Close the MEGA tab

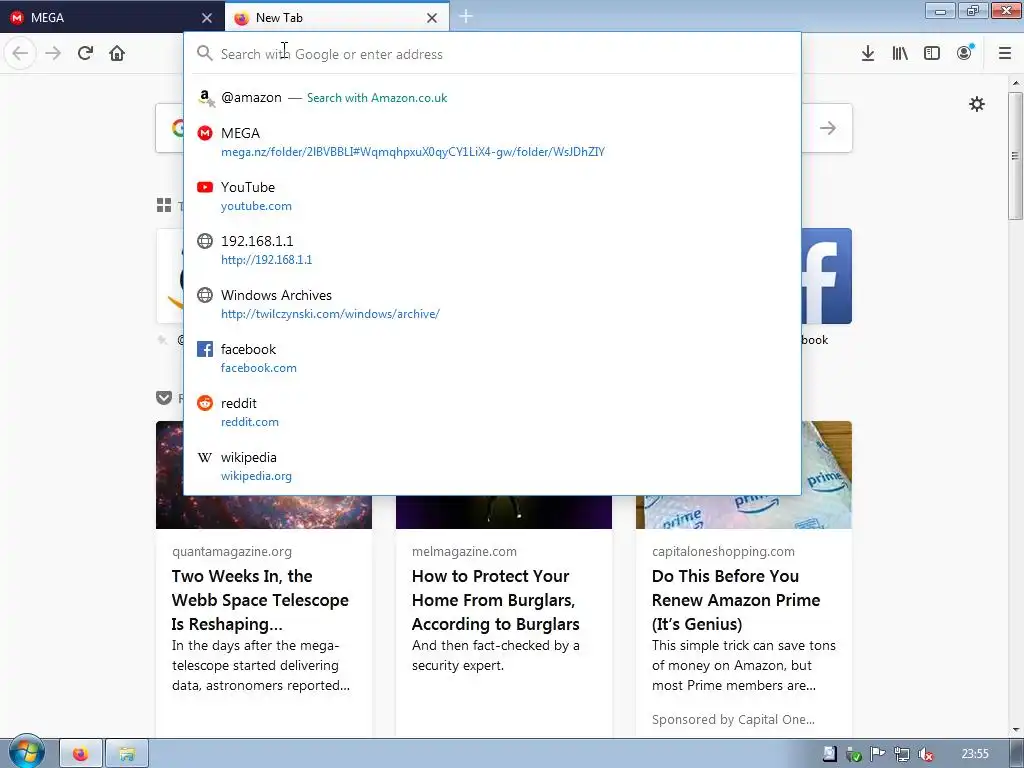click(x=207, y=18)
